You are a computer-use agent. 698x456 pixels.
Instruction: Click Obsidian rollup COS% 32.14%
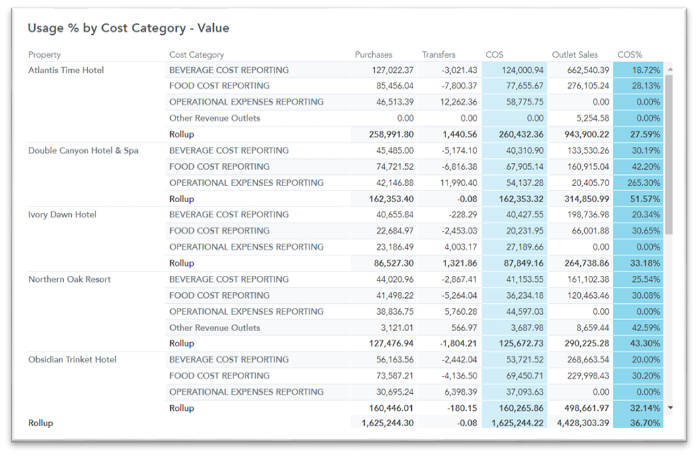click(645, 408)
